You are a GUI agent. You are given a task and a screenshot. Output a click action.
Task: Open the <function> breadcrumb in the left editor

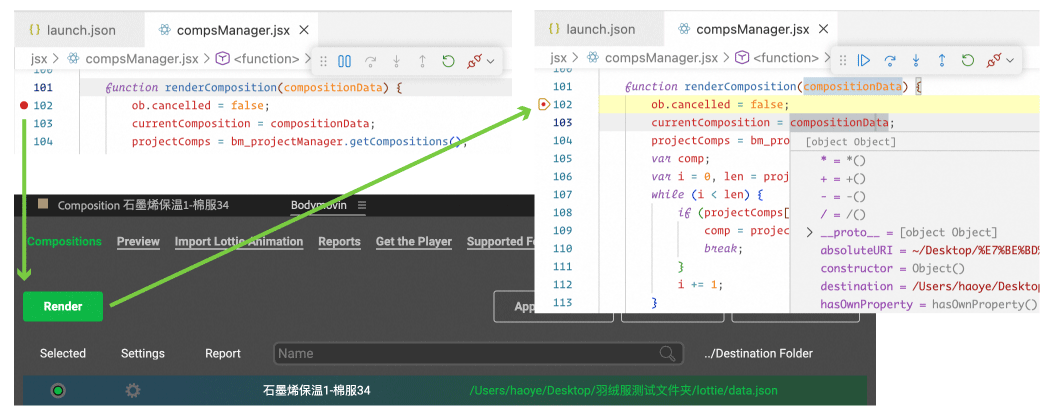[267, 59]
